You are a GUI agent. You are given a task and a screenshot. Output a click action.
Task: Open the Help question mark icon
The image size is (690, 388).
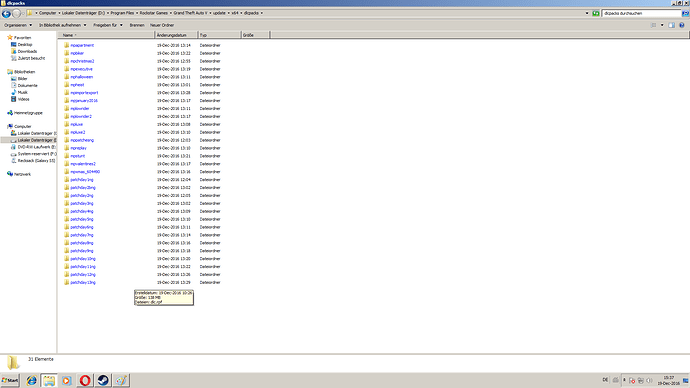(x=682, y=25)
